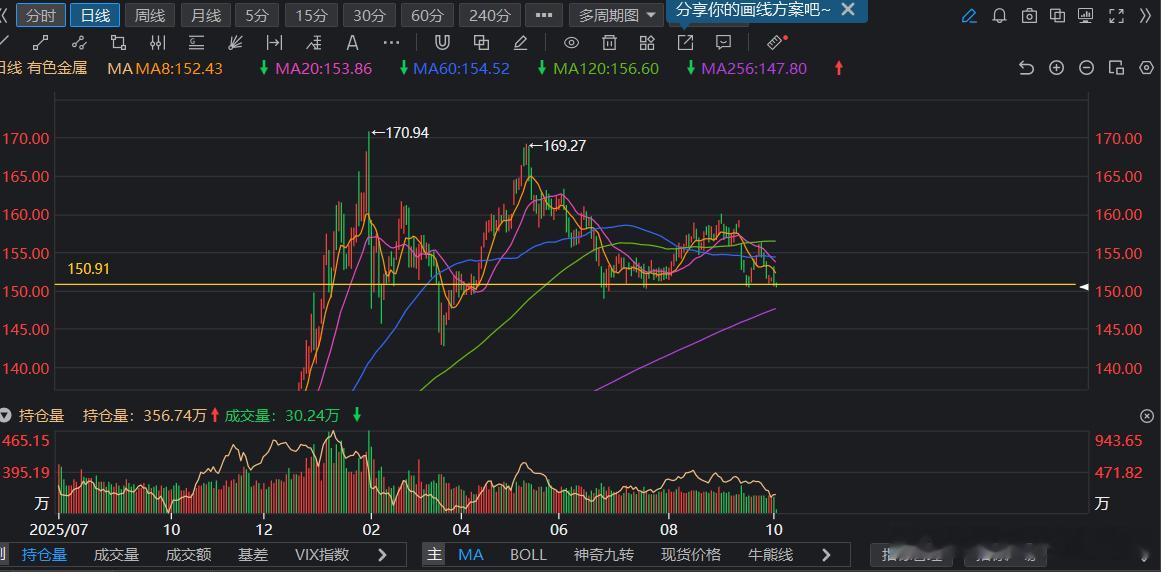This screenshot has width=1161, height=572.
Task: Switch to 分时 intraday chart
Action: (41, 15)
